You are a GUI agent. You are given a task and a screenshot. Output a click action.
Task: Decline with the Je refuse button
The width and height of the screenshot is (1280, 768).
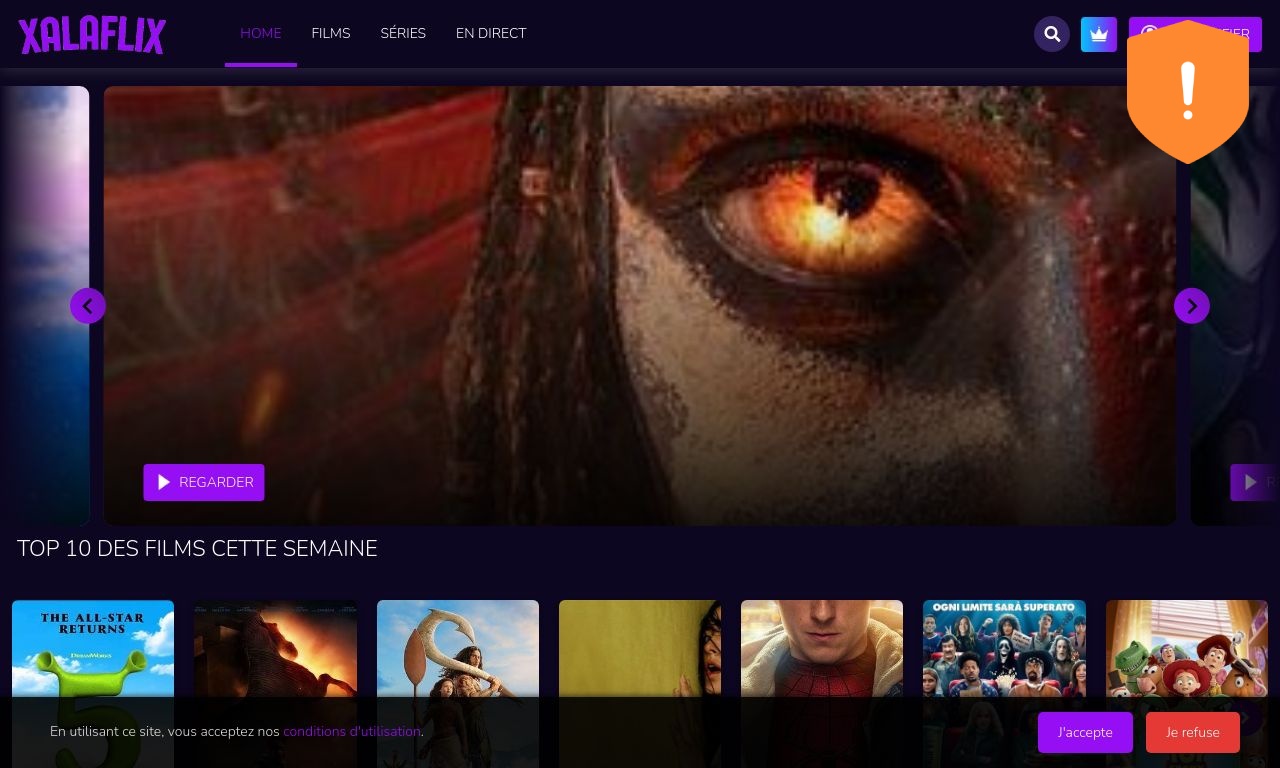(x=1193, y=732)
